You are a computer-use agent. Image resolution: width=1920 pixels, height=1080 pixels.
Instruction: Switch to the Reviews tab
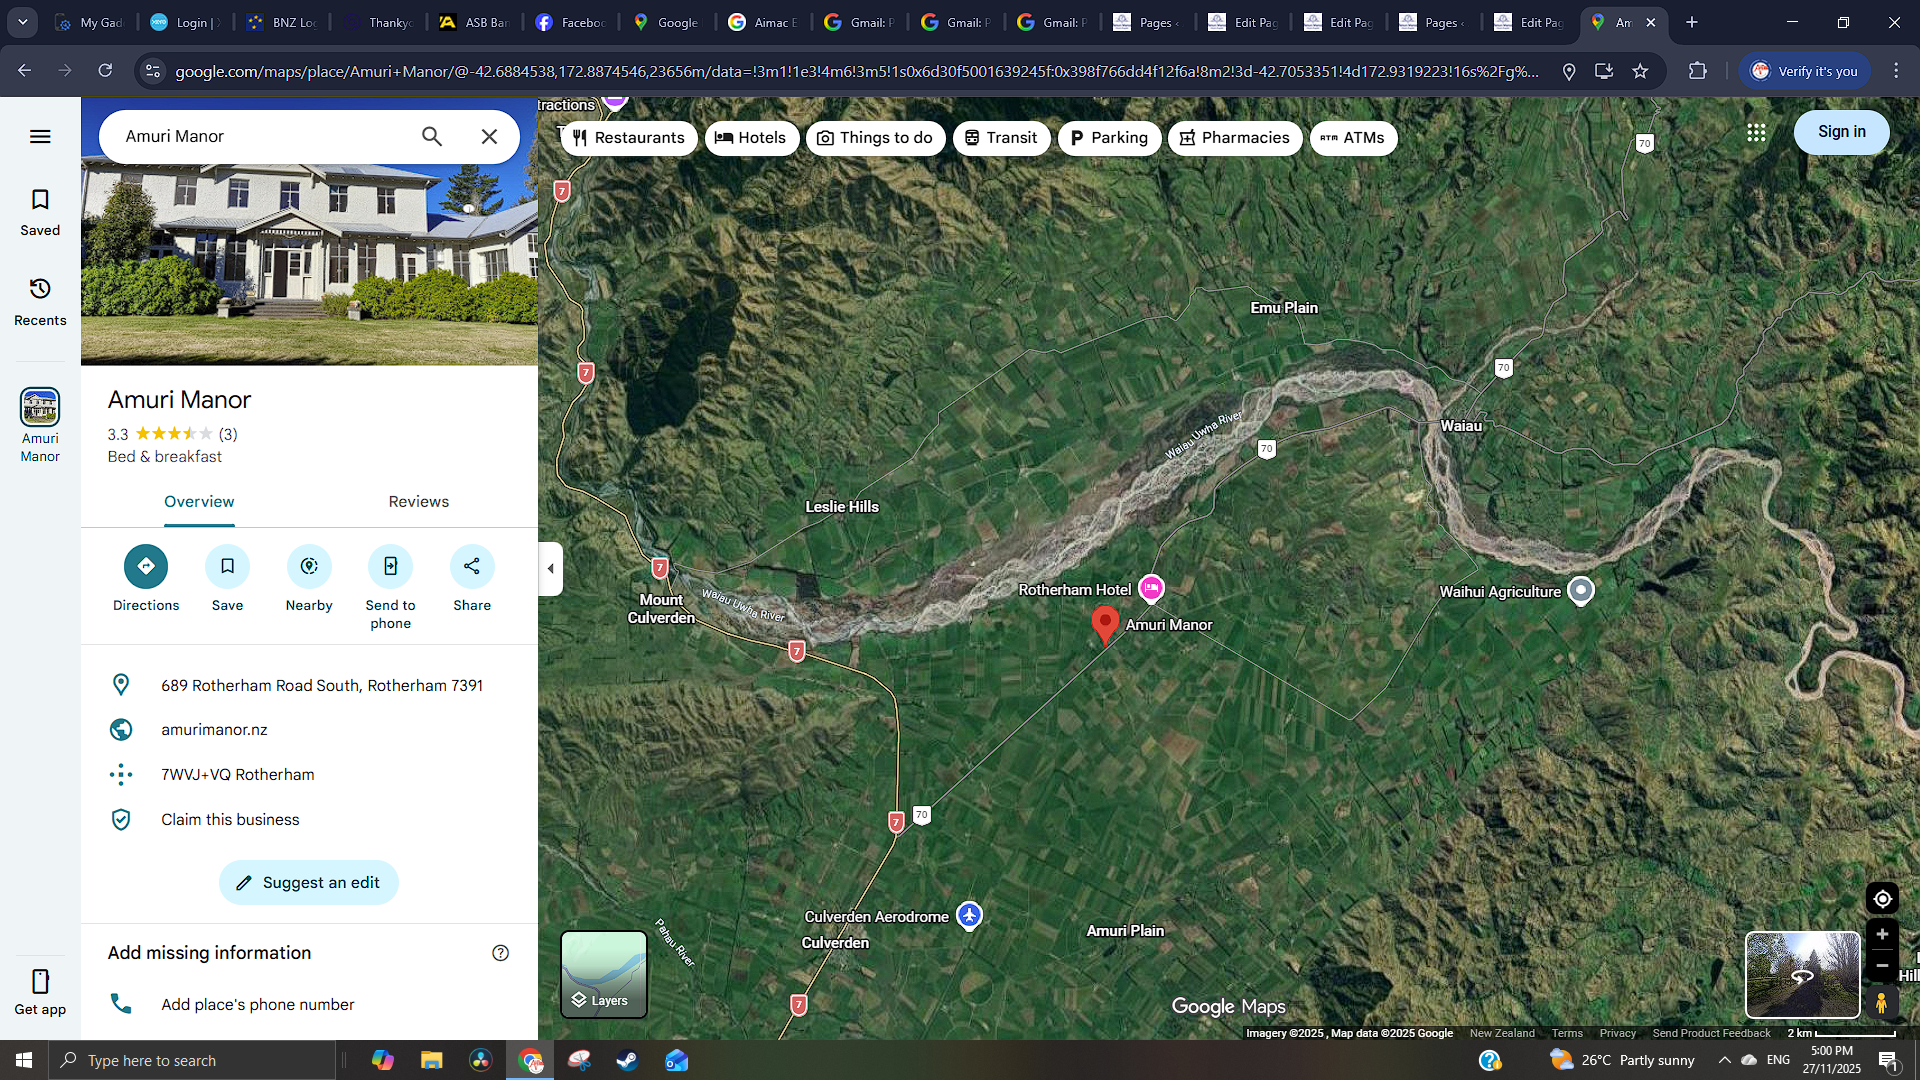pos(418,502)
